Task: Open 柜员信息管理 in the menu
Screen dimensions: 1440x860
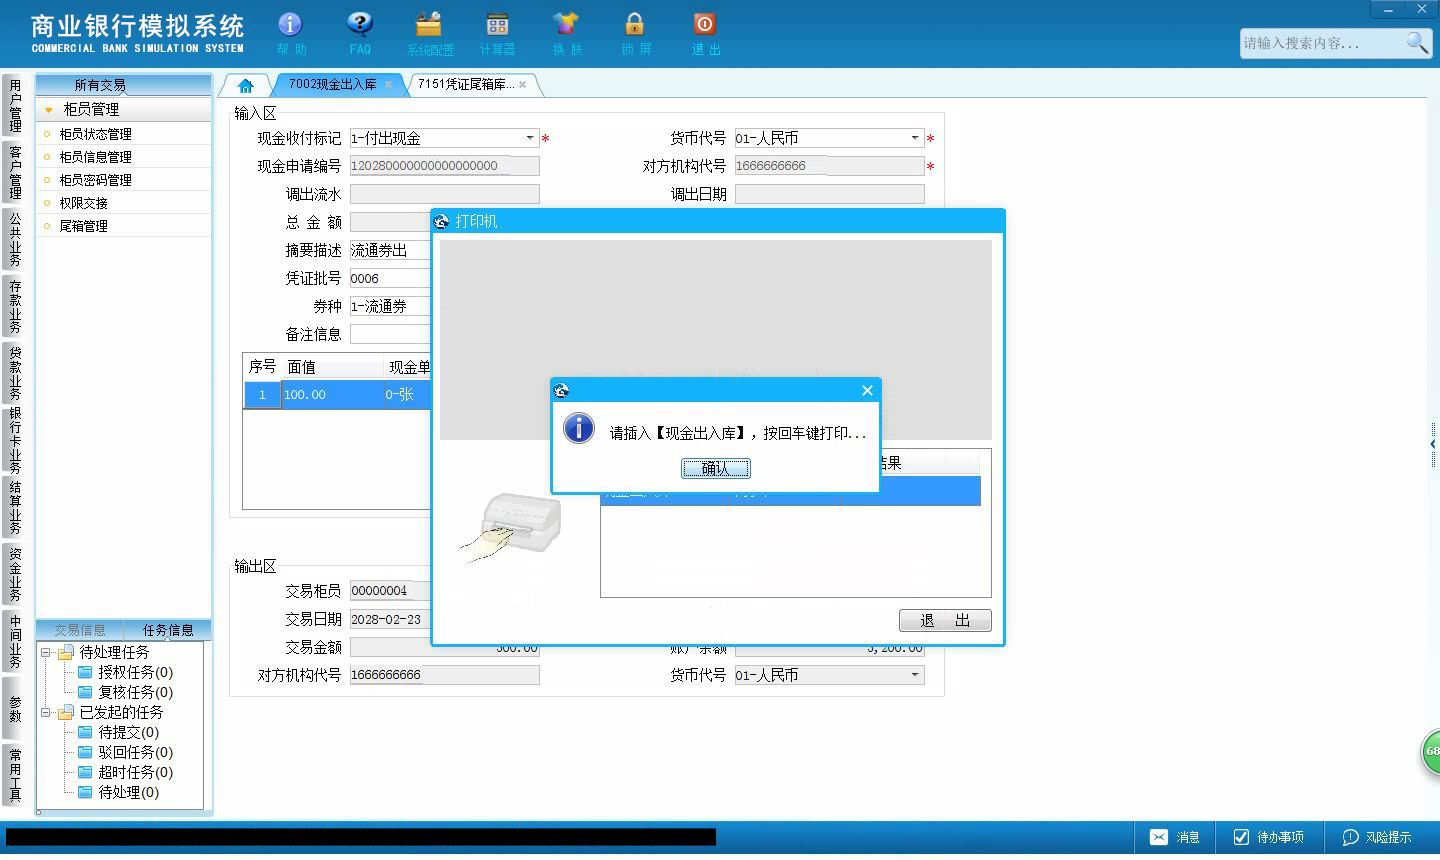Action: (x=95, y=157)
